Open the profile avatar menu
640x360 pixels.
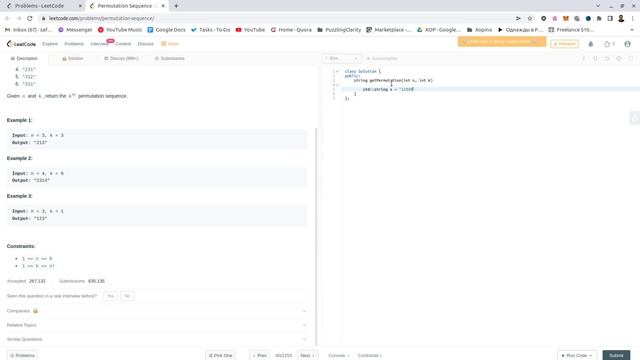(x=627, y=44)
